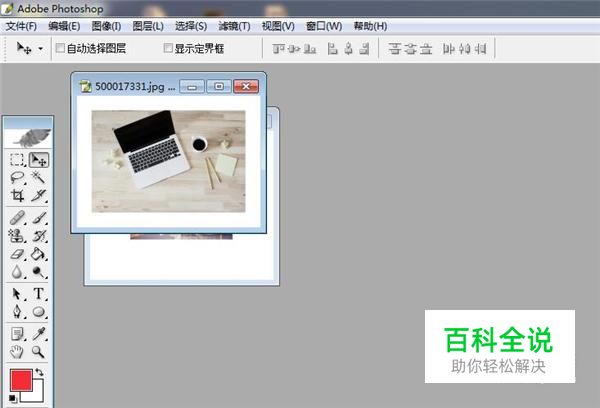Click distribute vertical centers in options bar

pyautogui.click(x=411, y=49)
